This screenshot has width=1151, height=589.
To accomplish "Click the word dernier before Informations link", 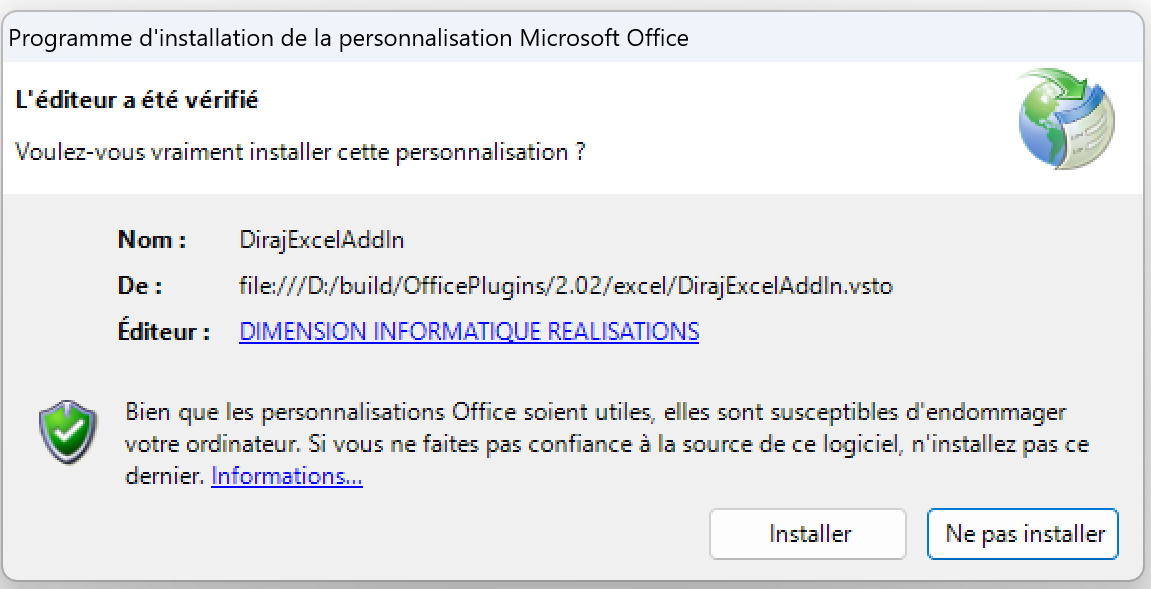I will point(164,477).
